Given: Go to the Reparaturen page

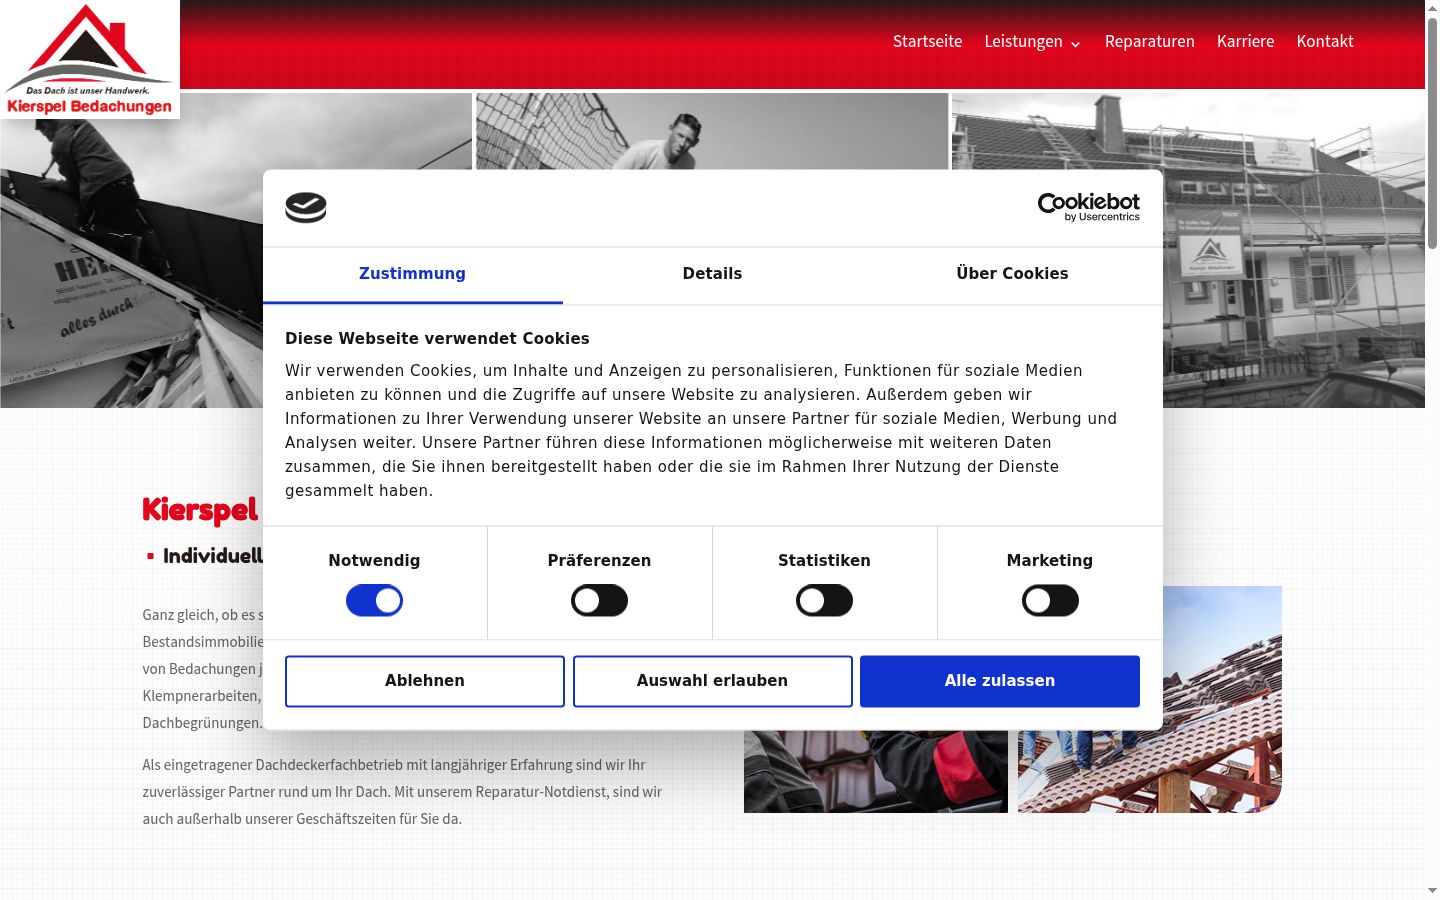Looking at the screenshot, I should coord(1149,42).
